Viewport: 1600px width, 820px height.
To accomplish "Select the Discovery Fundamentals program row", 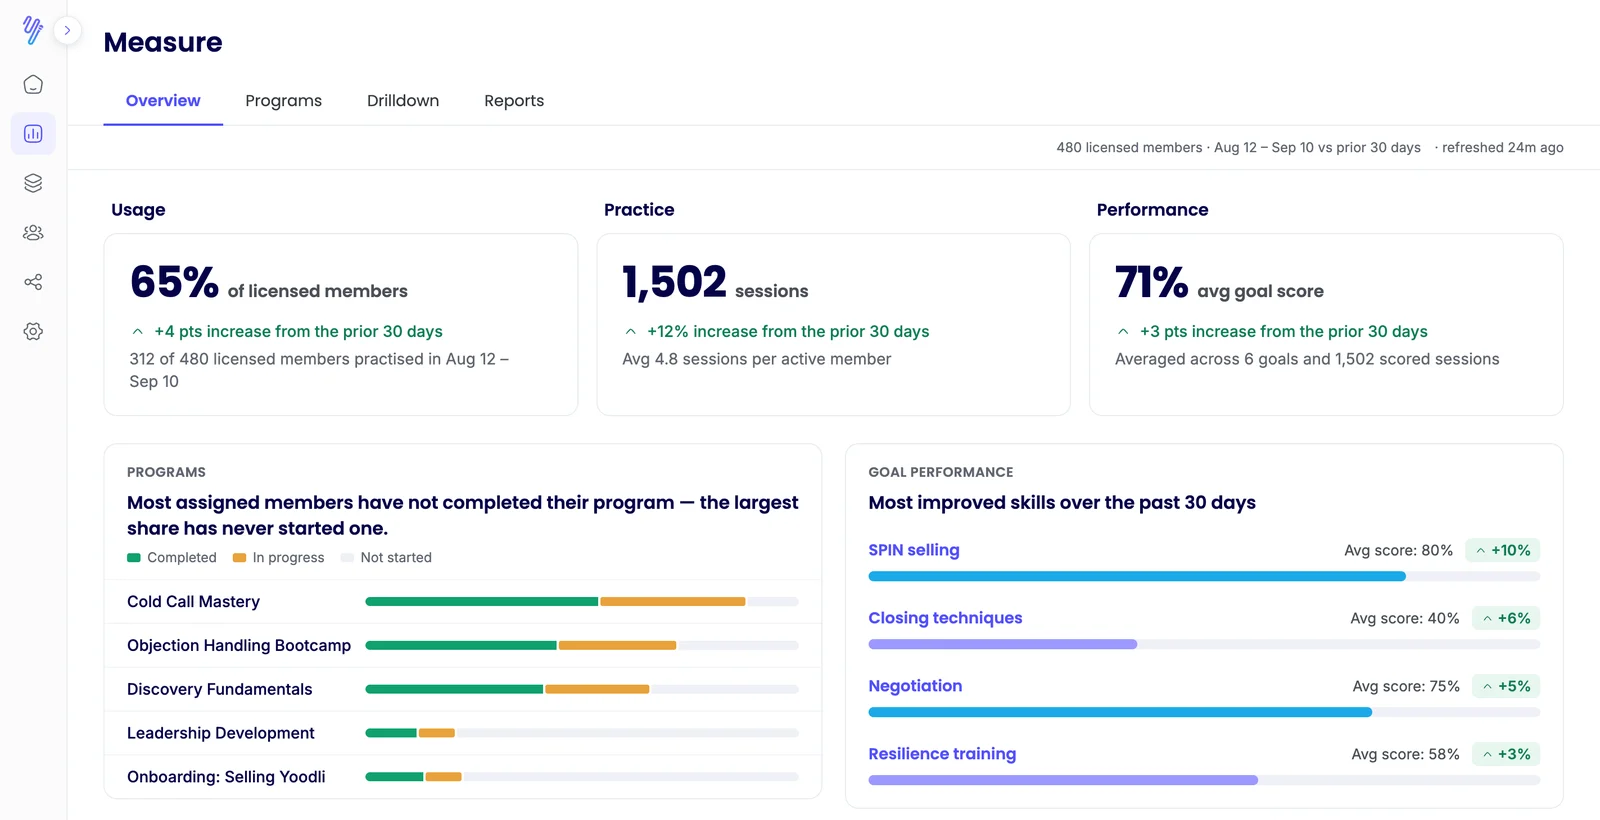I will (x=463, y=689).
